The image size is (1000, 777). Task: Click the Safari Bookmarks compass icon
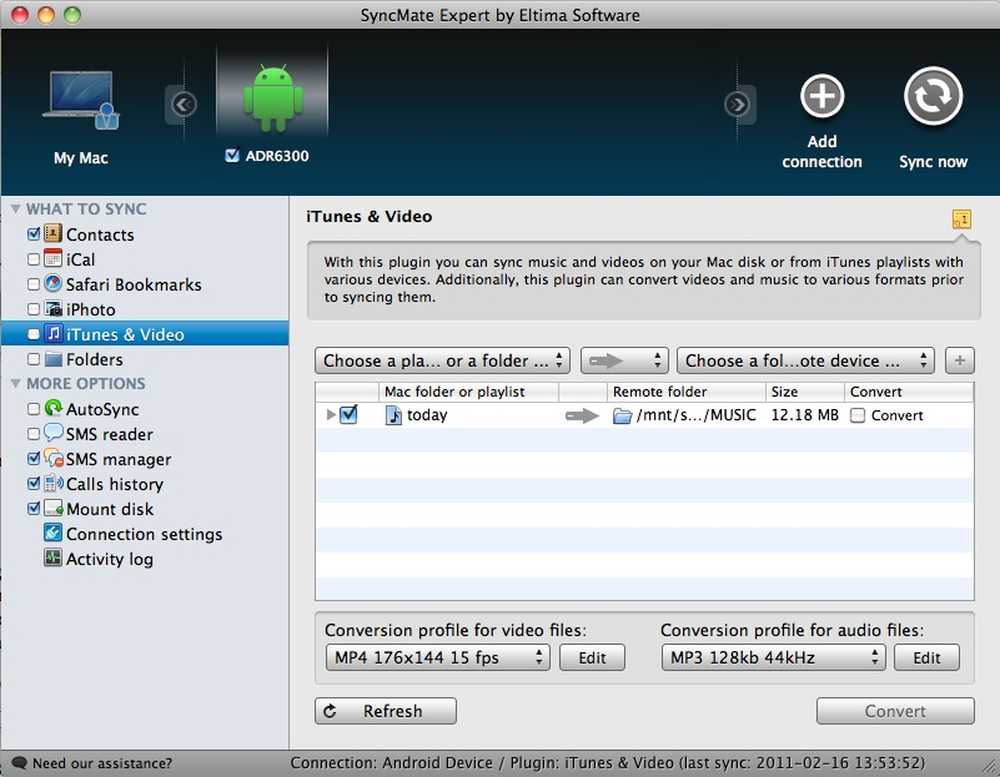point(53,283)
